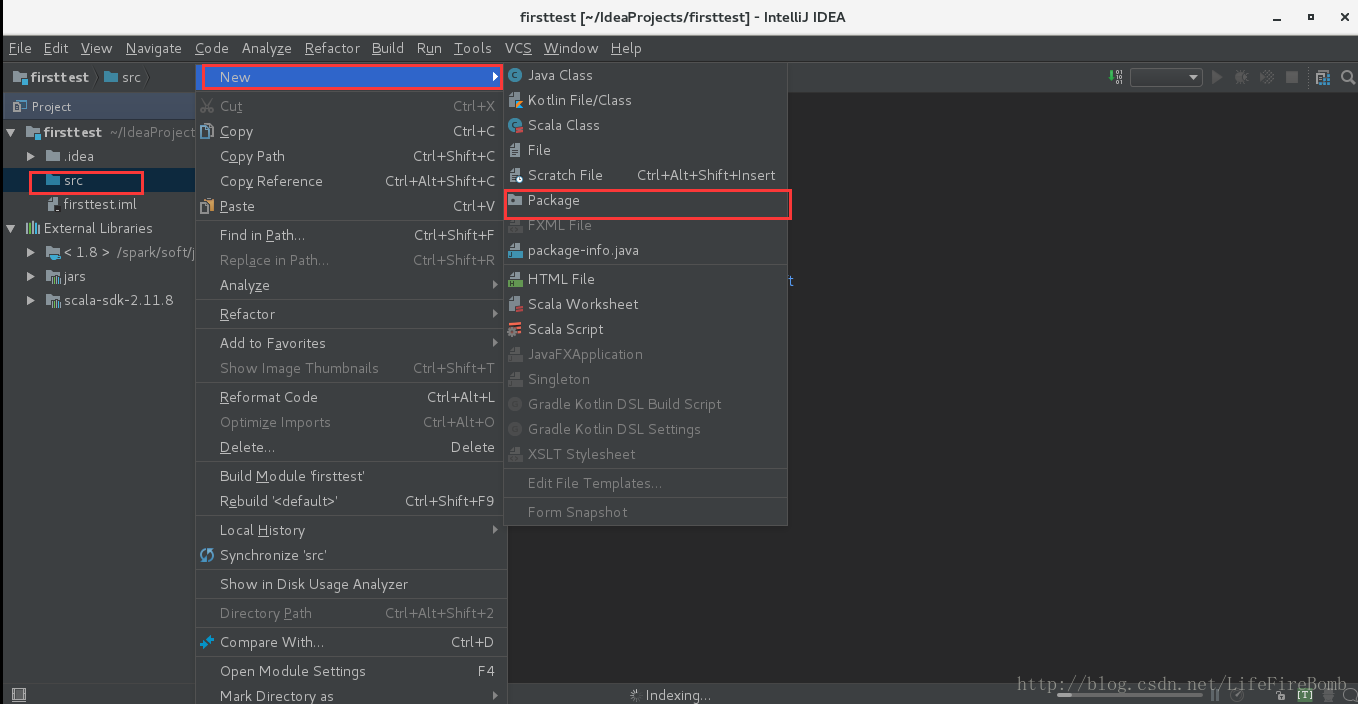Select Copy Reference entry

(351, 181)
